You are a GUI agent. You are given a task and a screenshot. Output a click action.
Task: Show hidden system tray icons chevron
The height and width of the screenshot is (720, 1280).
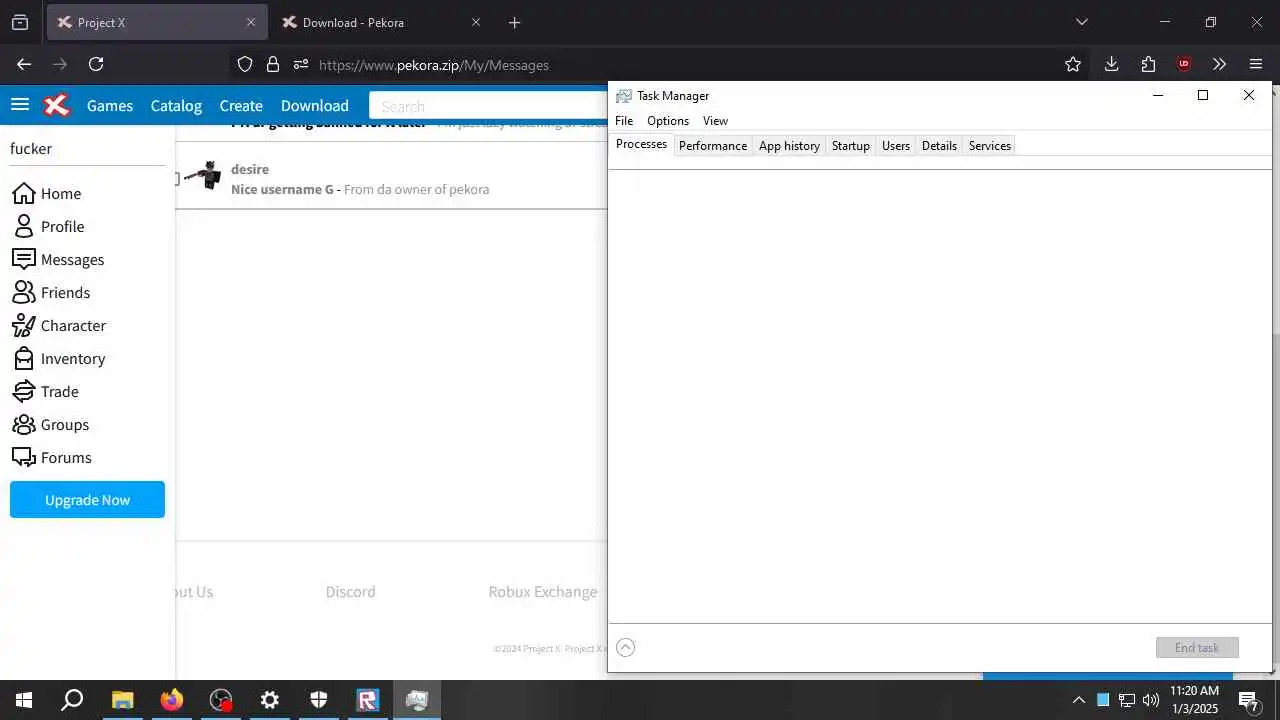(x=1078, y=700)
